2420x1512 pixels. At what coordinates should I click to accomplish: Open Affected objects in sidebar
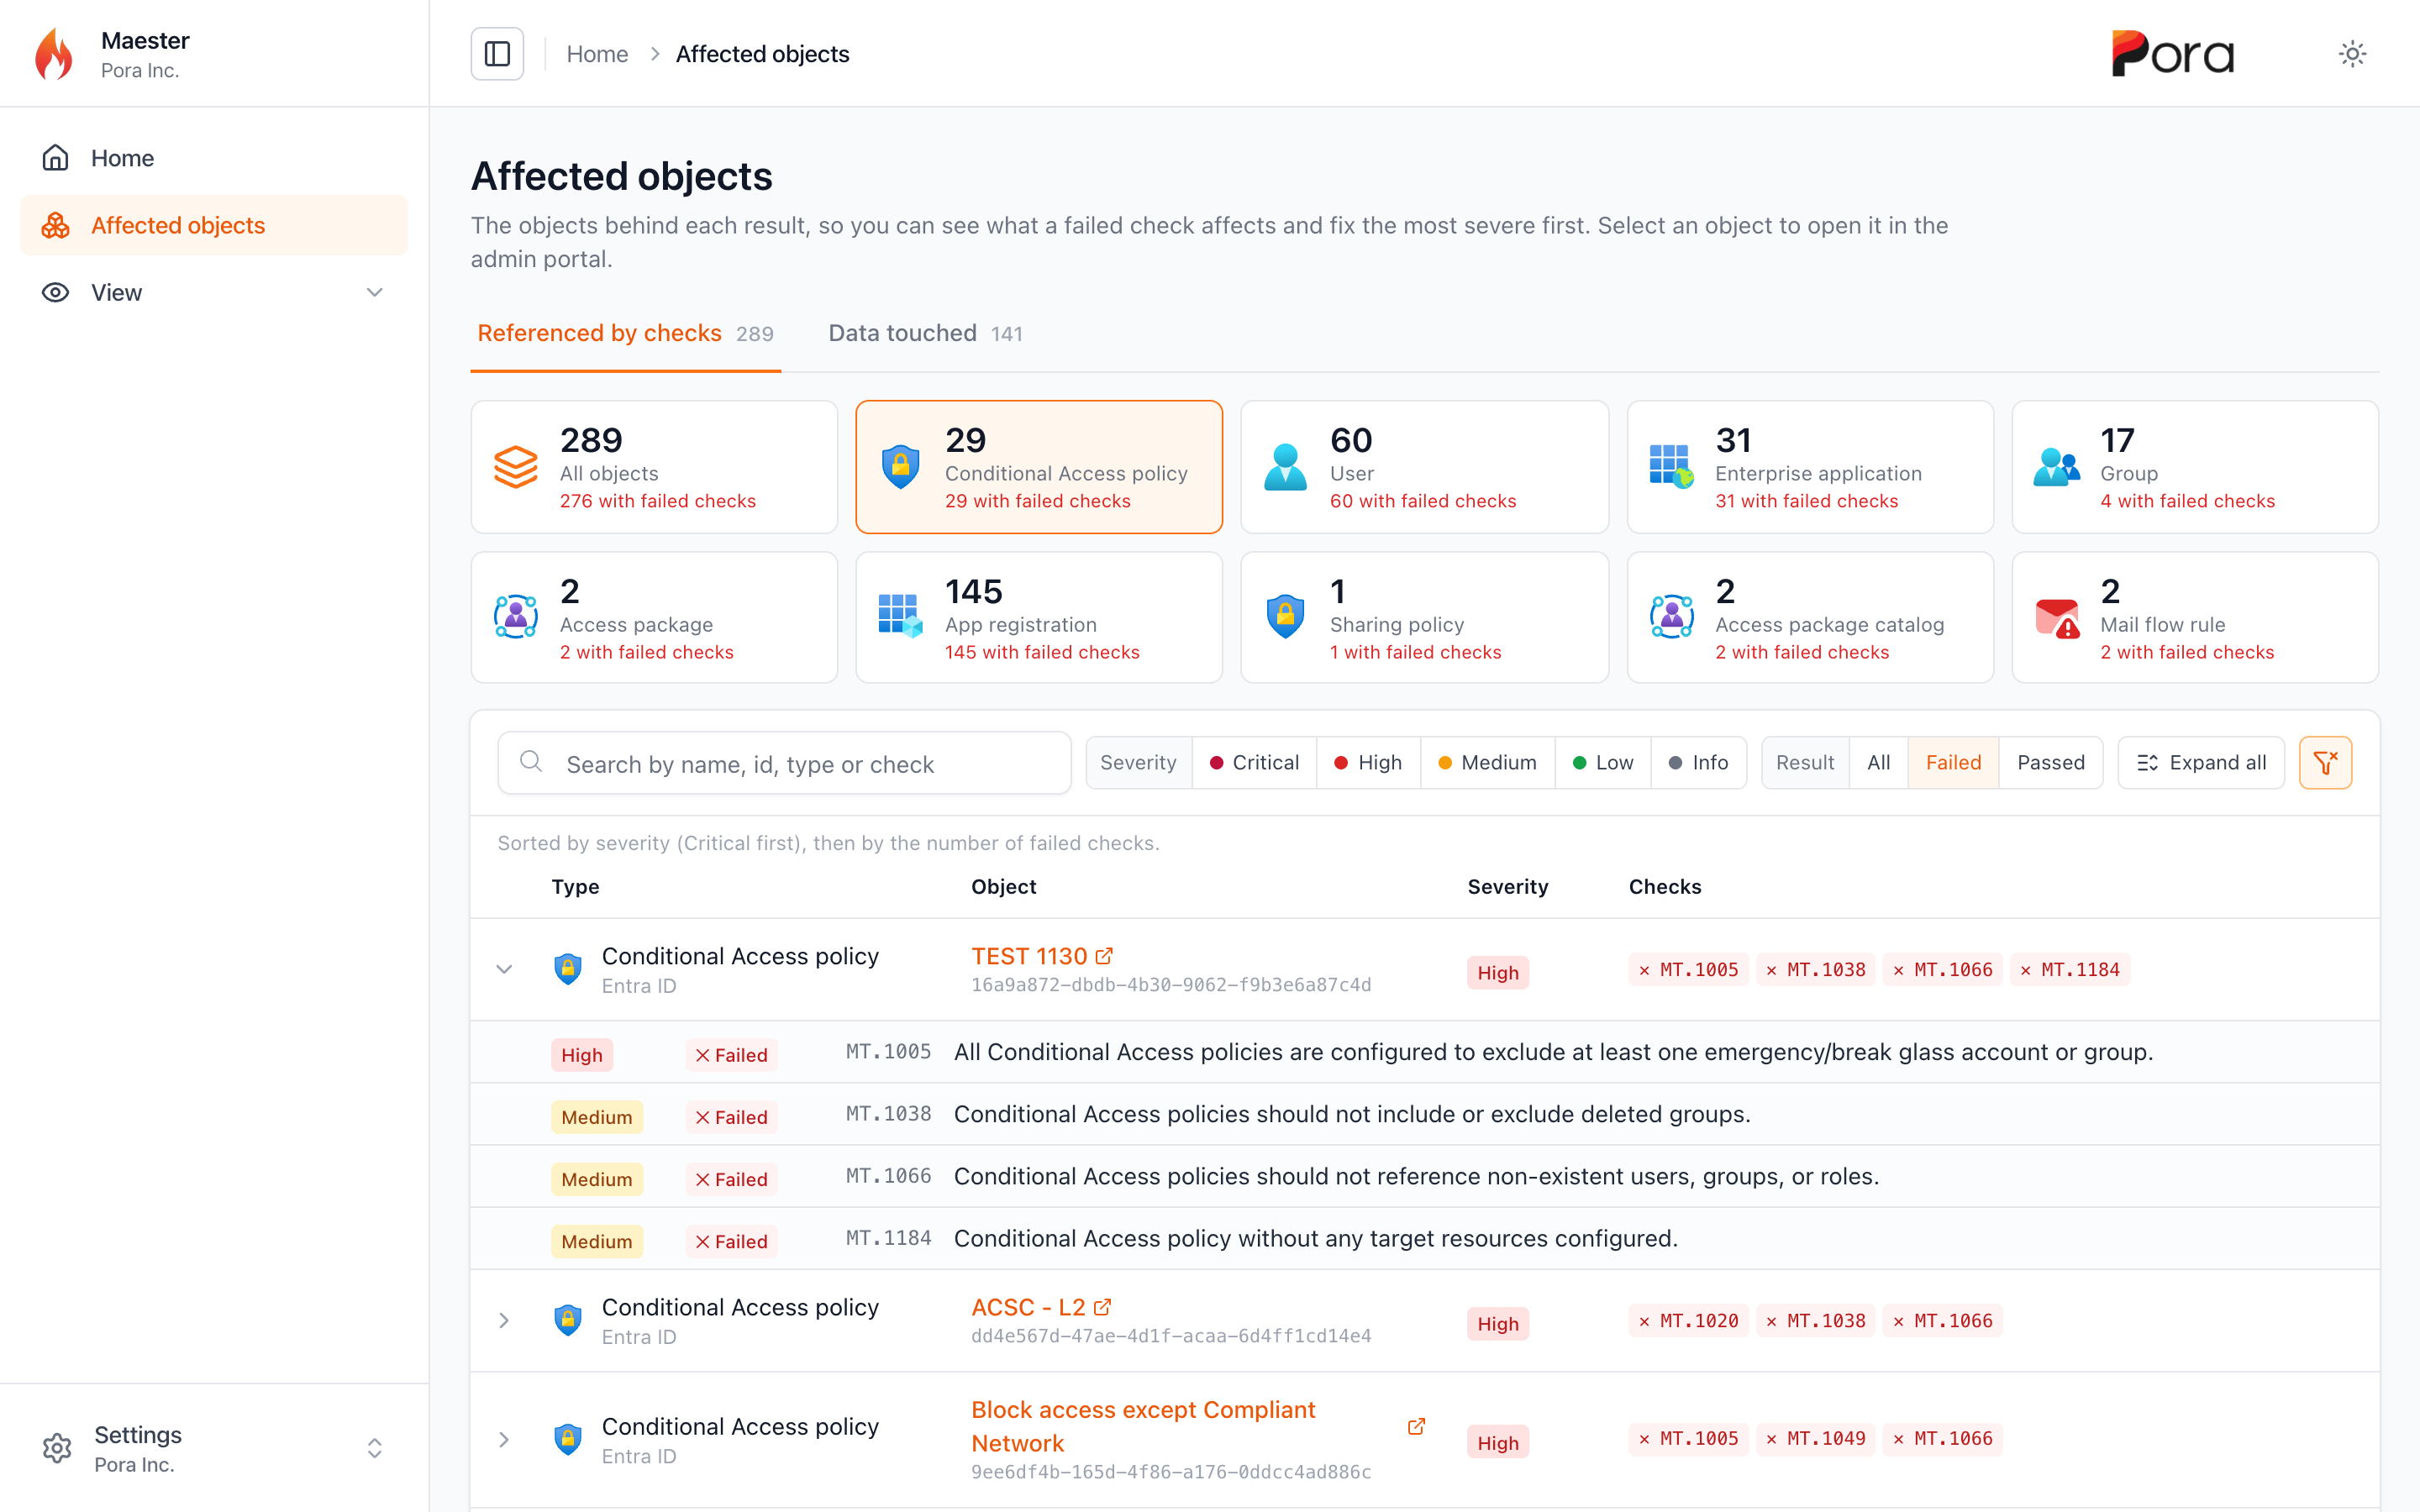click(214, 225)
